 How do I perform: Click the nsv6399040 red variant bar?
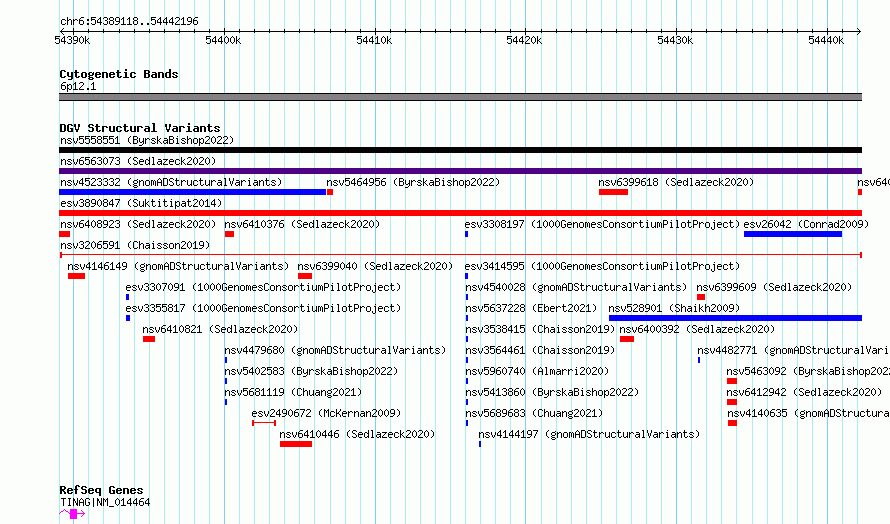point(305,276)
